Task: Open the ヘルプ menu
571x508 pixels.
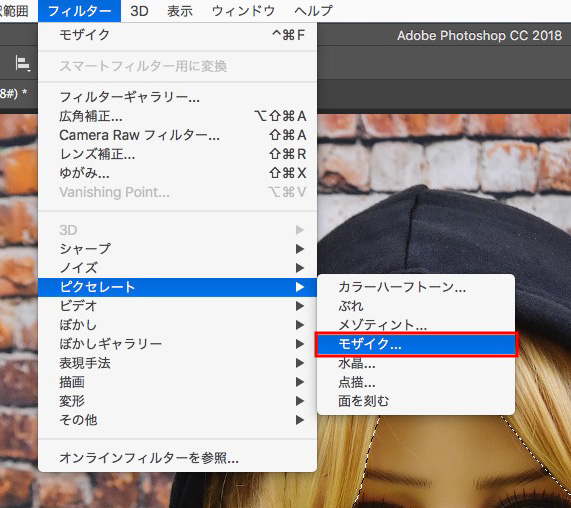Action: pos(313,11)
